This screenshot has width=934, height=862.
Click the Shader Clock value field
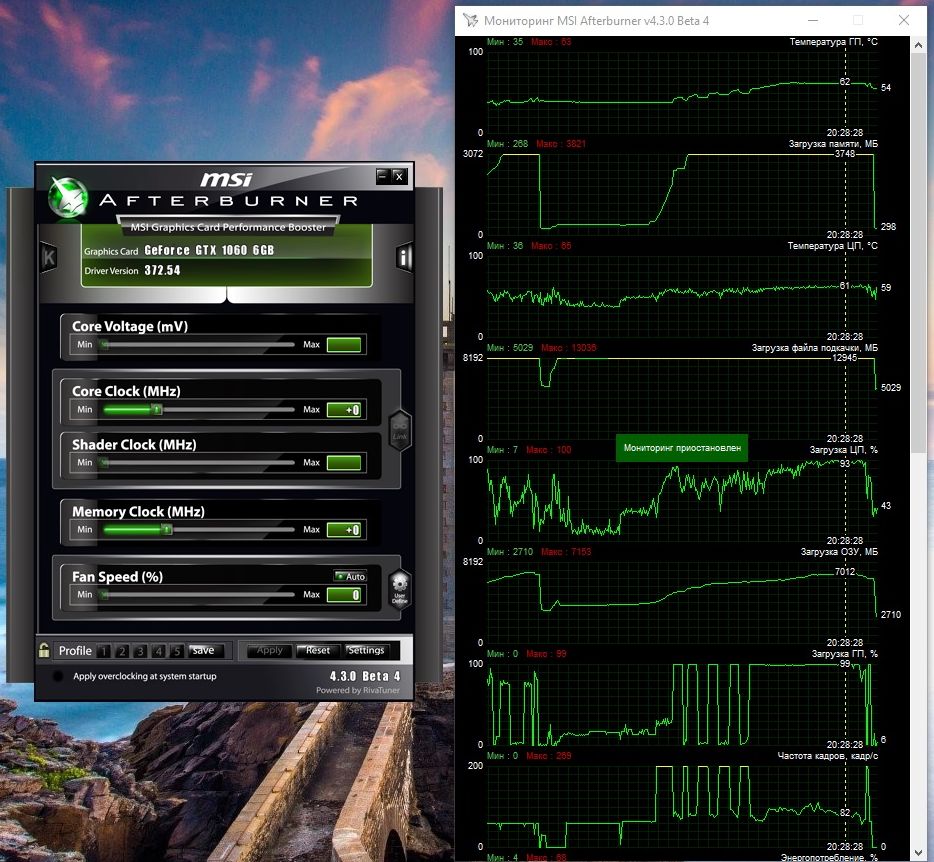point(344,463)
